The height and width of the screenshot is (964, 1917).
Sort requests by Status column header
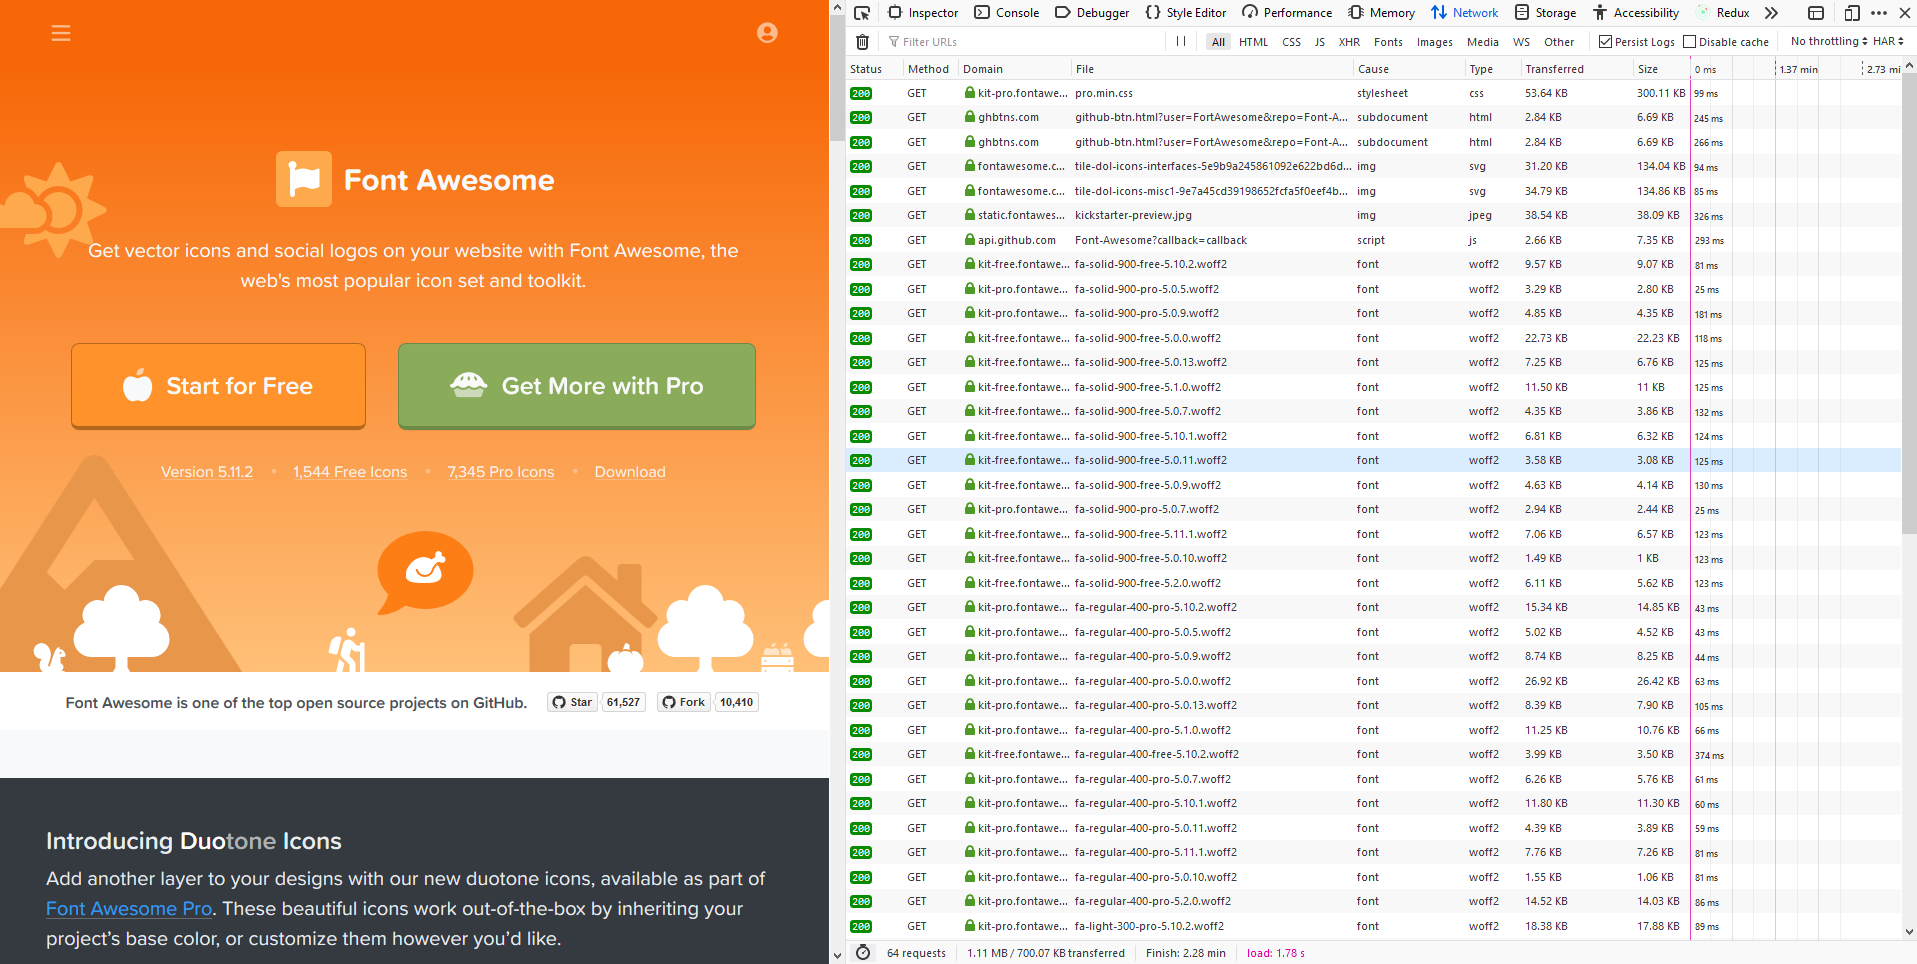click(872, 69)
